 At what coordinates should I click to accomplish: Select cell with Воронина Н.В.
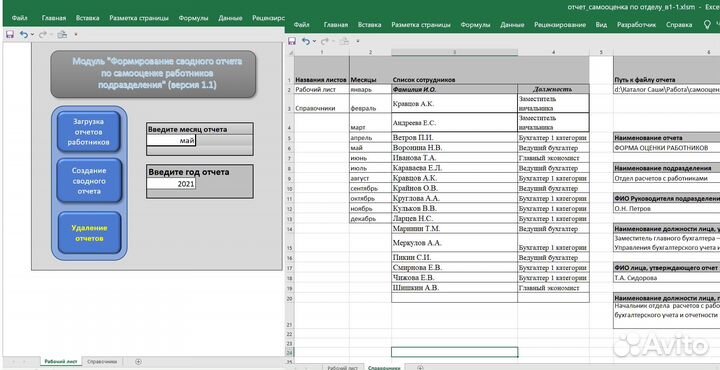455,148
